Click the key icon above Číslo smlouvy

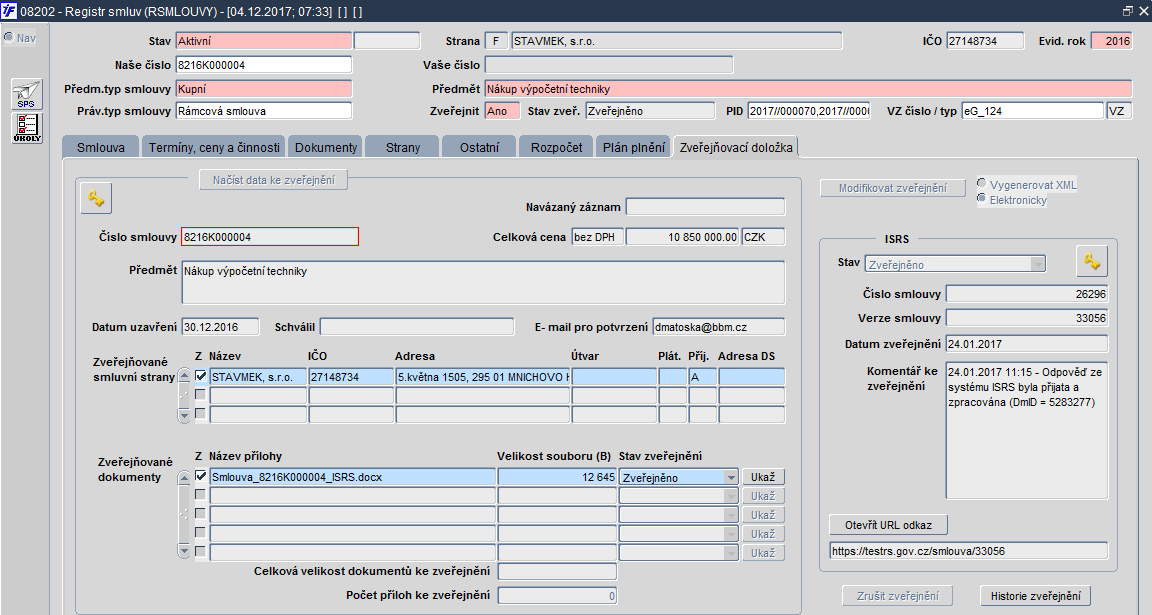point(96,200)
